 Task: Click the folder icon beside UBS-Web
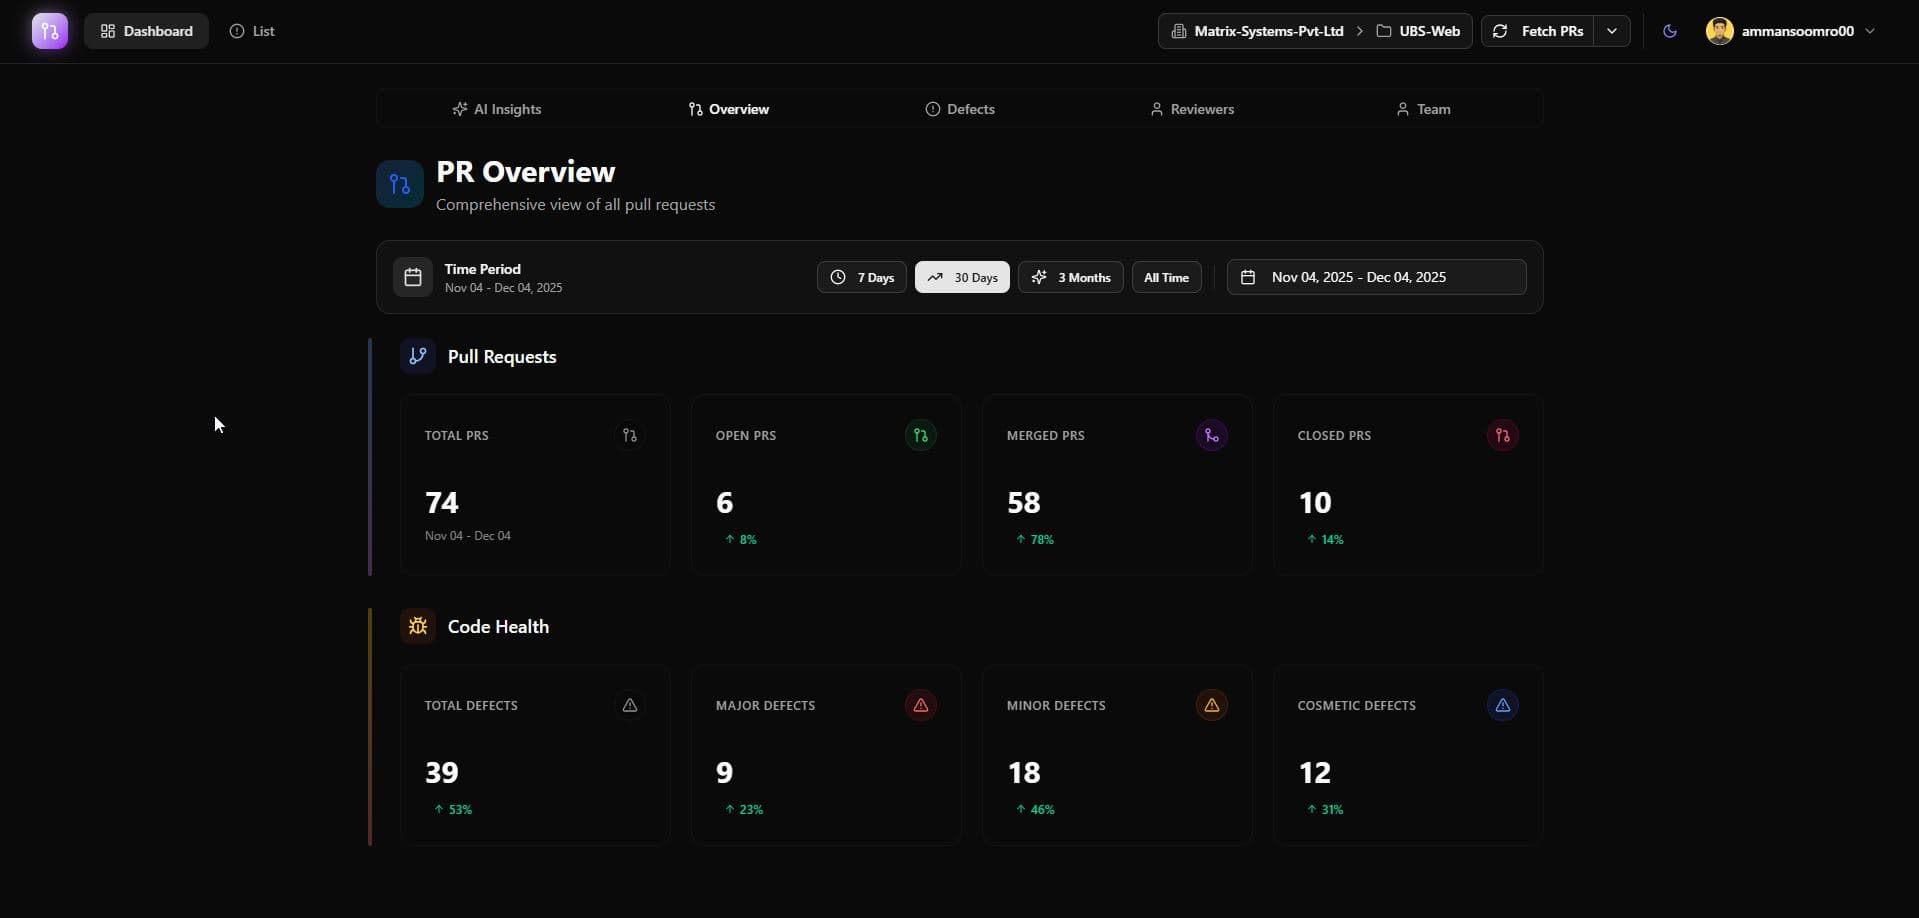coord(1384,31)
